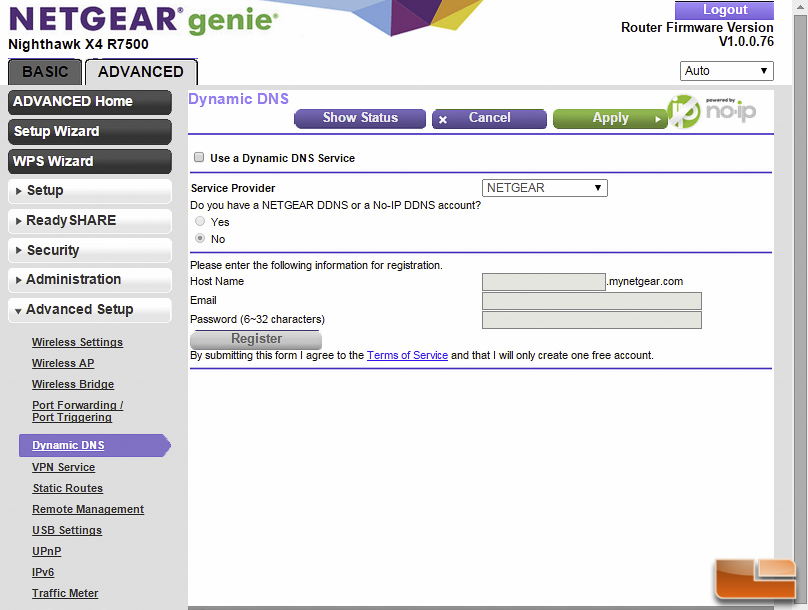Select No for existing DDNS account
808x610 pixels.
point(200,239)
